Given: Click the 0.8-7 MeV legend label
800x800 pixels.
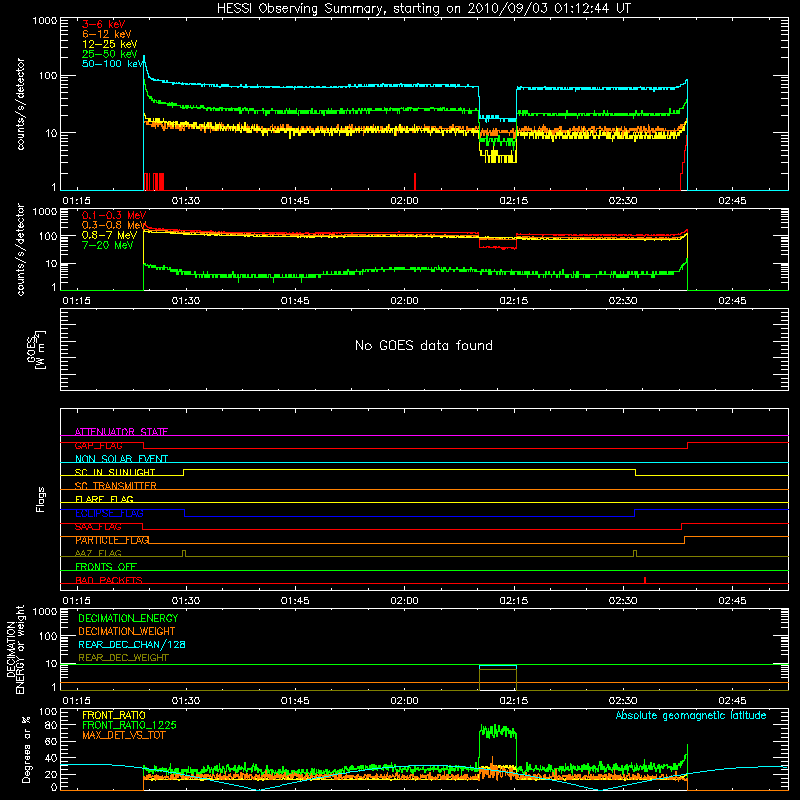Looking at the screenshot, I should click(109, 235).
